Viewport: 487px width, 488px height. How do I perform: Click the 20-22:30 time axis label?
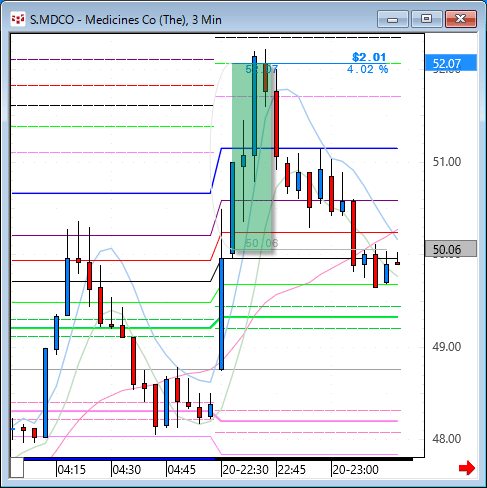point(246,470)
